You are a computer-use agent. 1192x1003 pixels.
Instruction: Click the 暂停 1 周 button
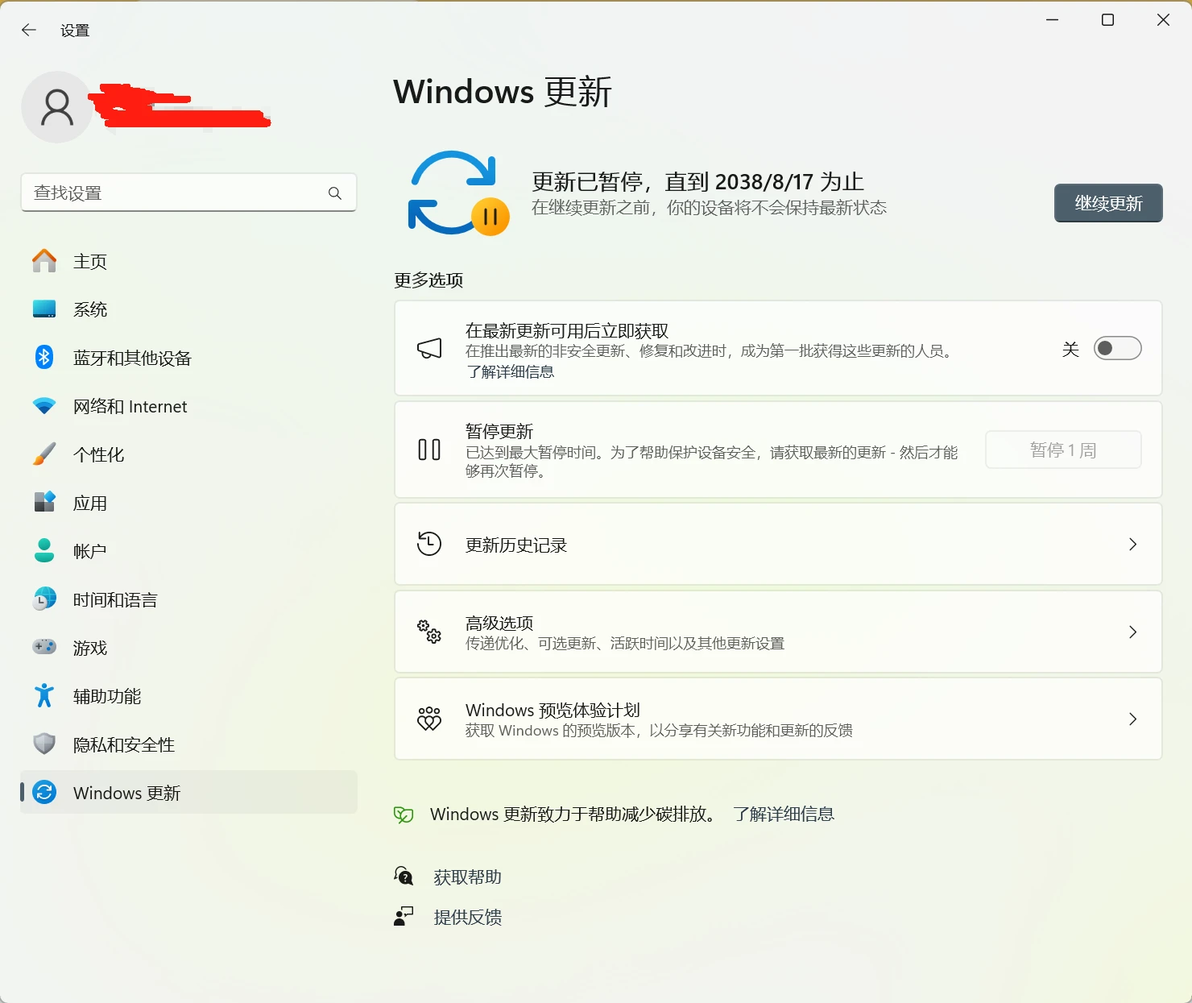[x=1063, y=450]
